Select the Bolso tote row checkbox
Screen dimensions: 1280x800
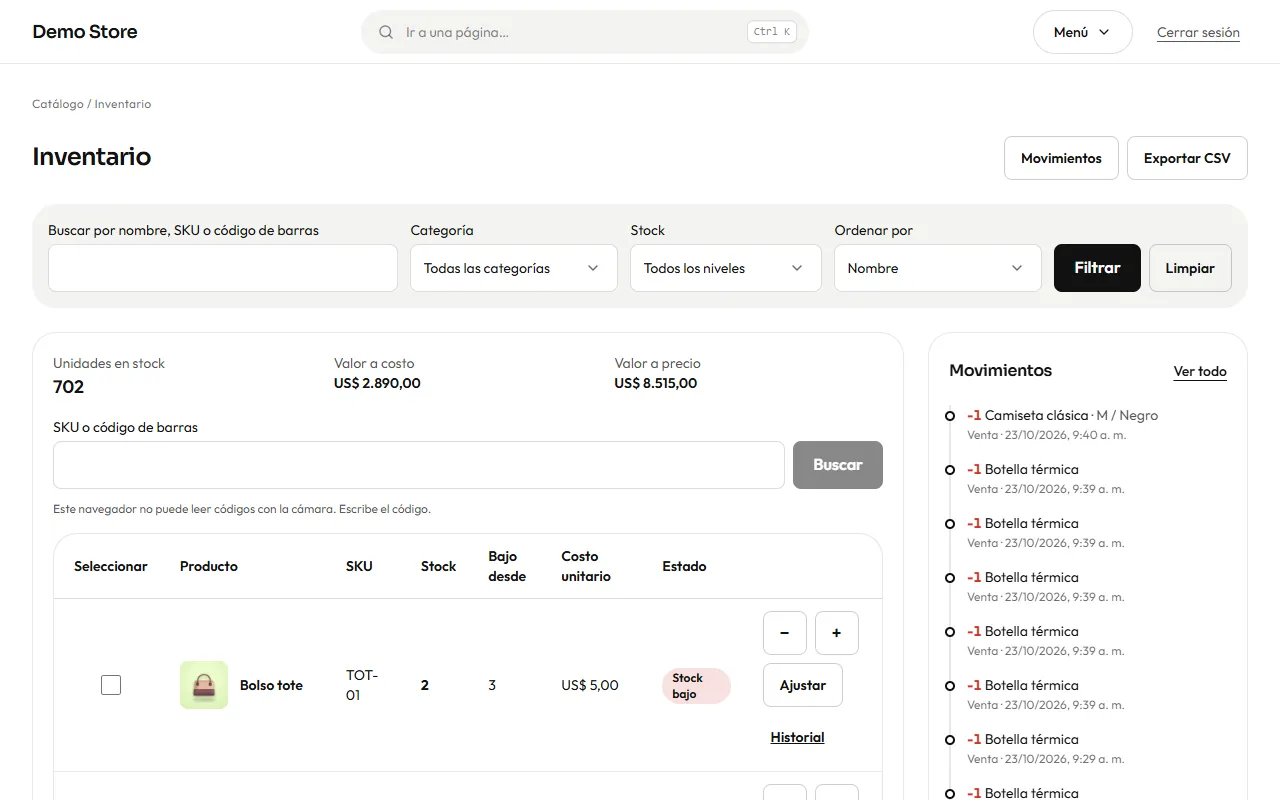point(111,685)
